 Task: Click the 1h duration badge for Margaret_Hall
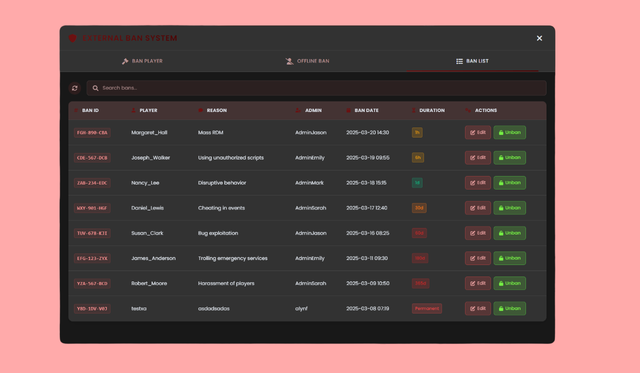(x=417, y=133)
